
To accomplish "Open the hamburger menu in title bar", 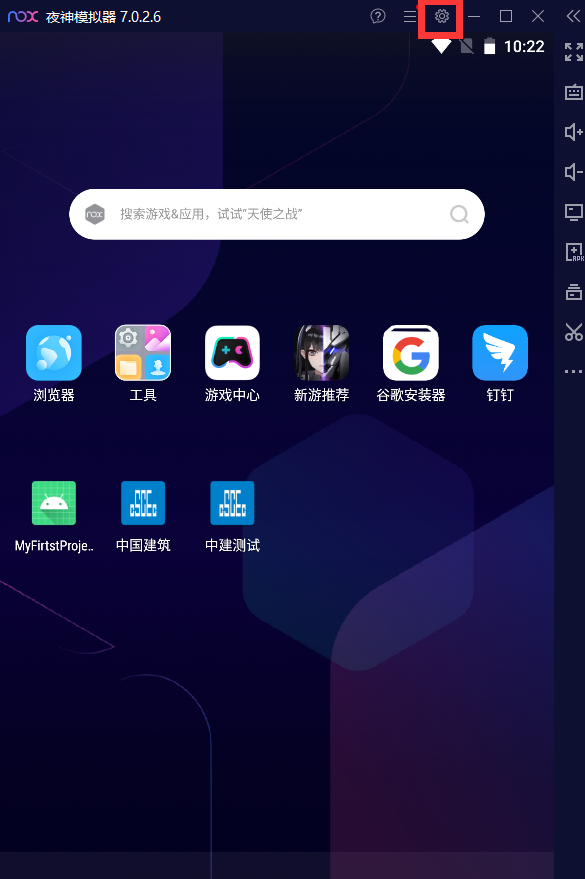I will 410,16.
